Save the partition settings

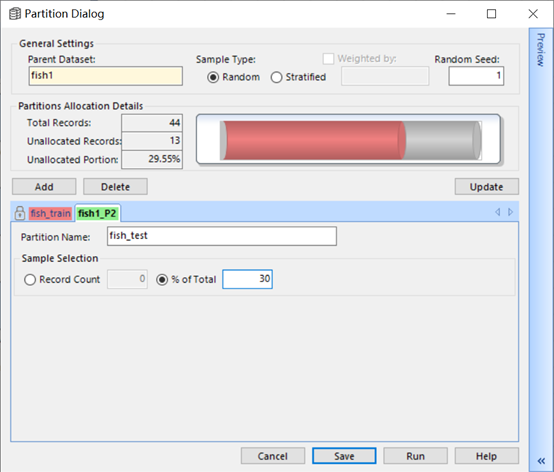click(344, 456)
